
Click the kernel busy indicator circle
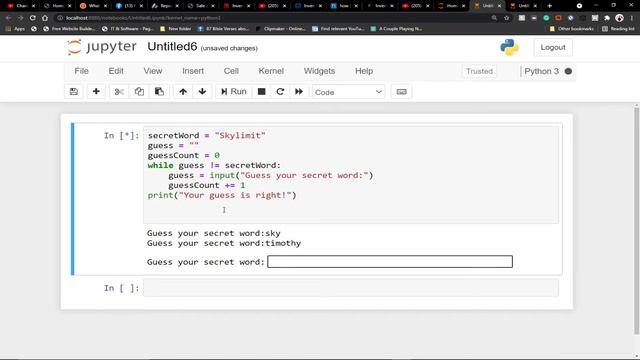pos(568,71)
